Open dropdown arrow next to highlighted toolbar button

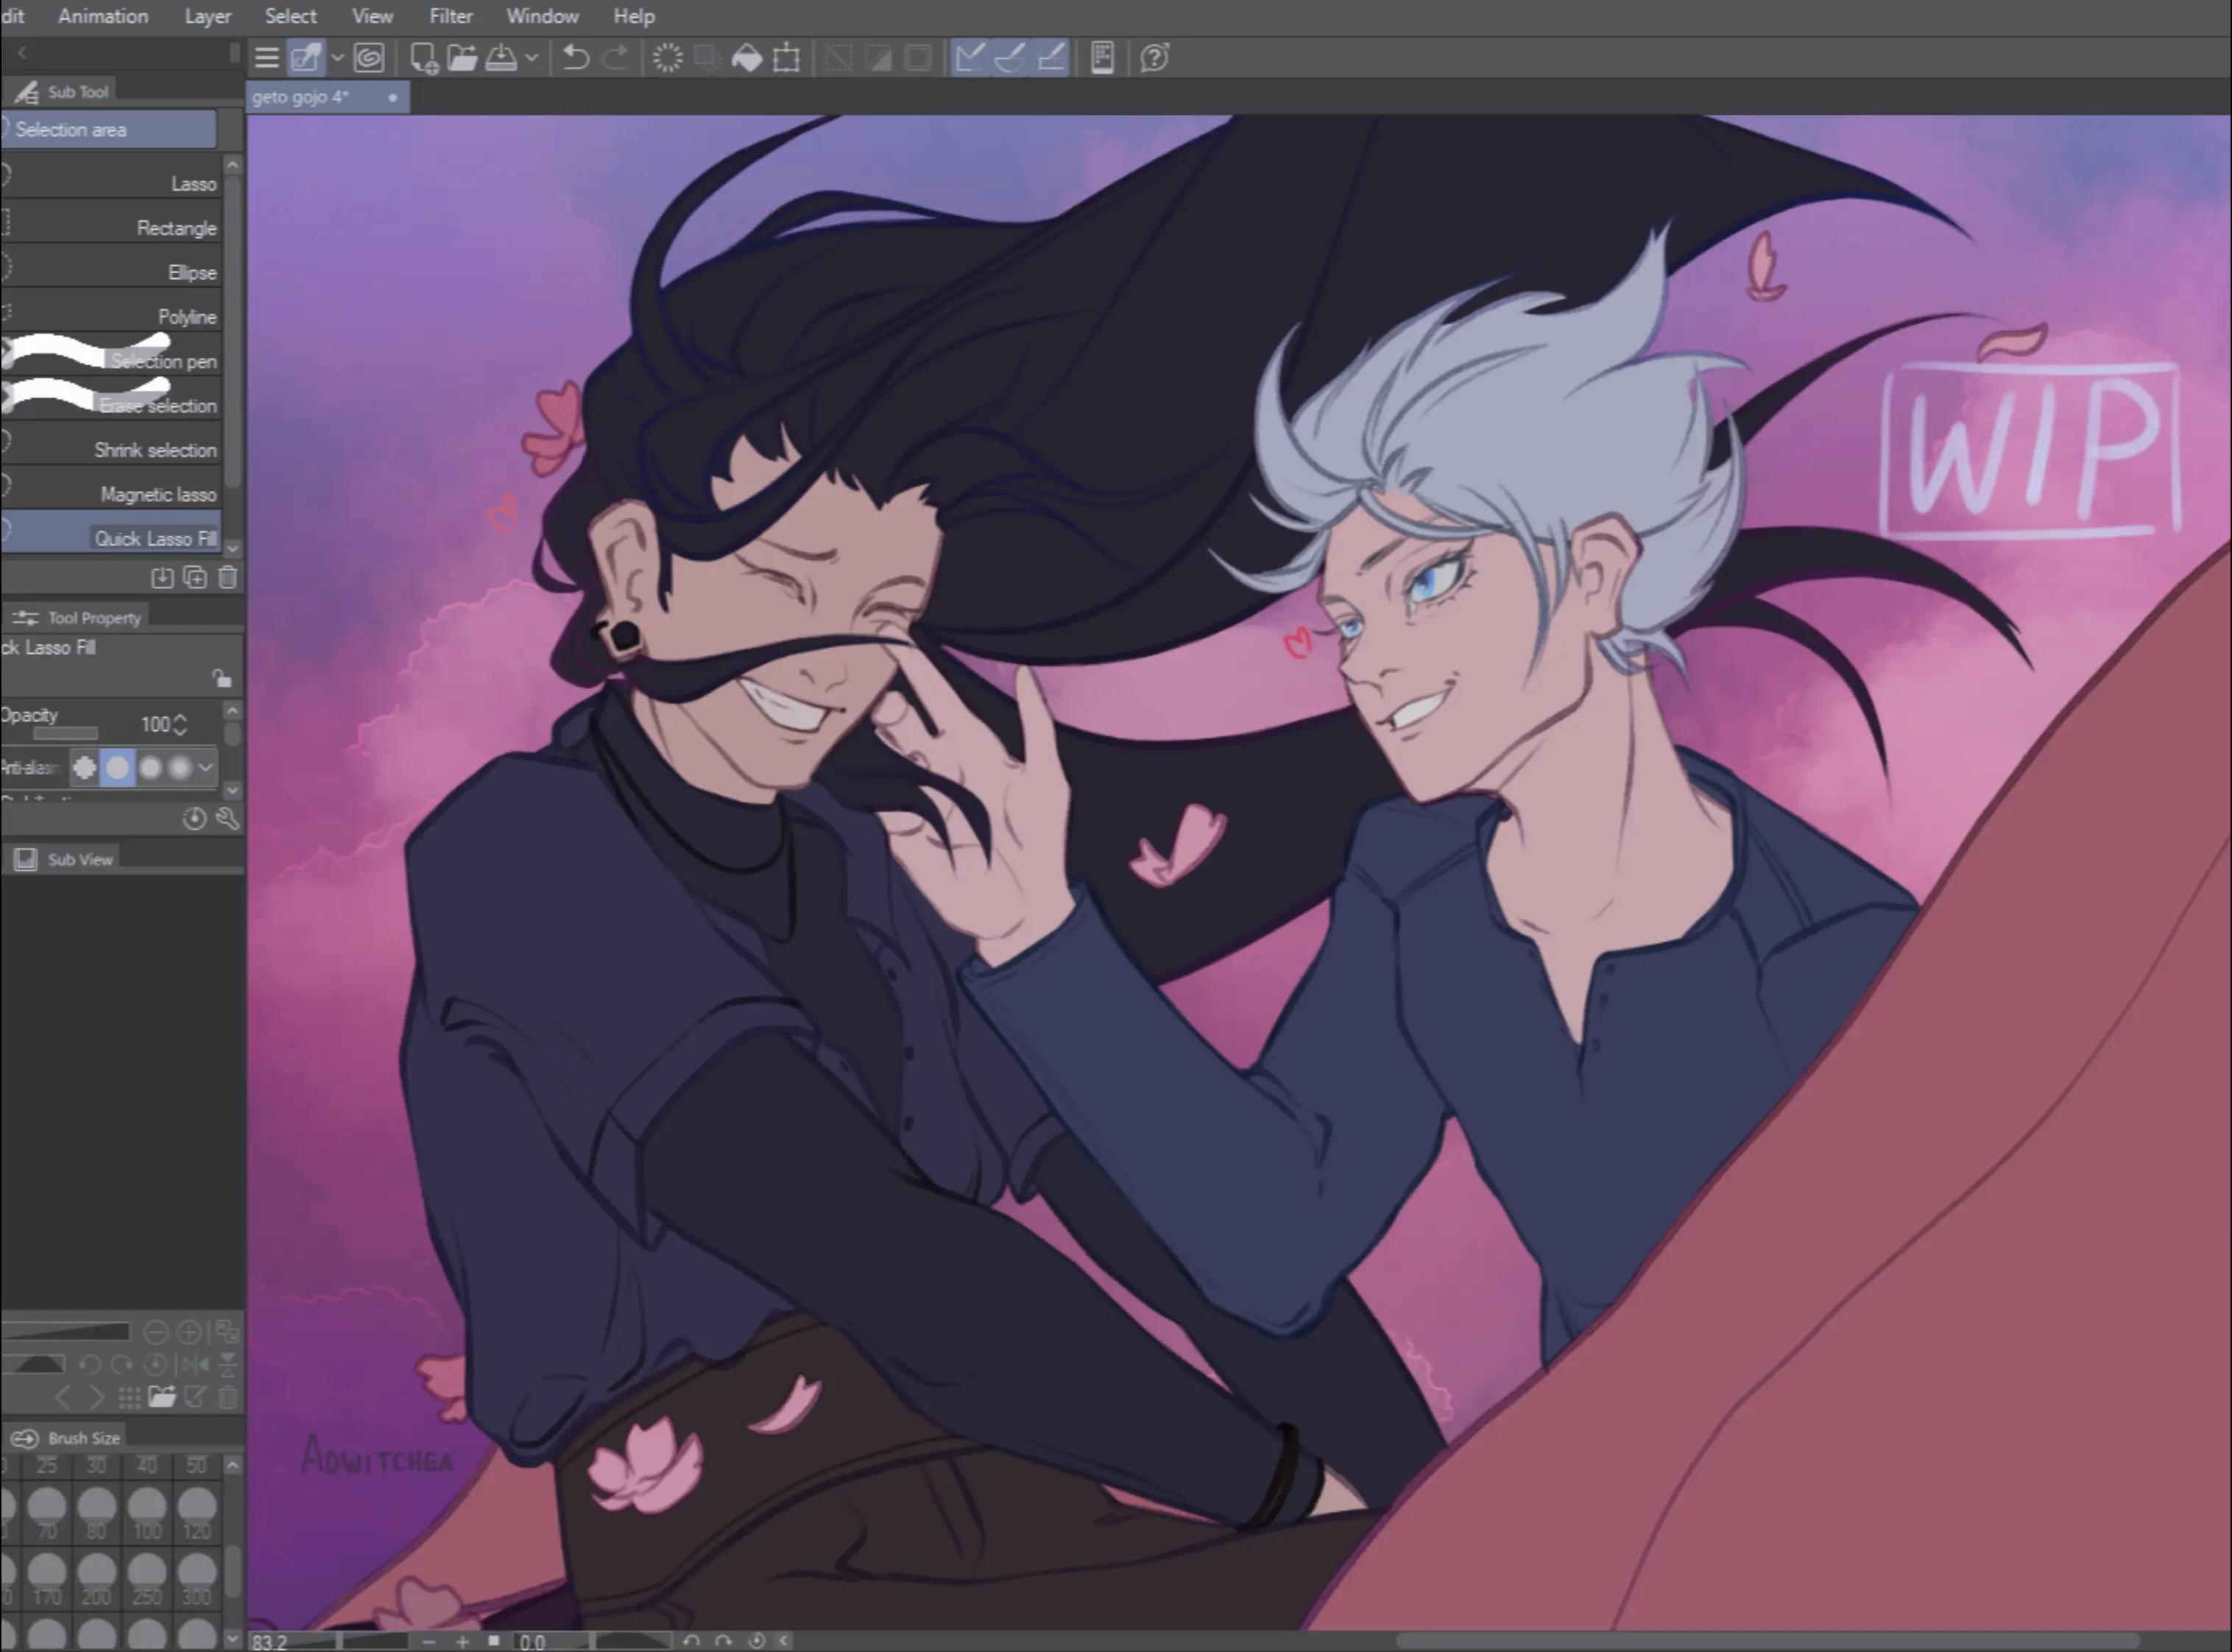click(337, 58)
